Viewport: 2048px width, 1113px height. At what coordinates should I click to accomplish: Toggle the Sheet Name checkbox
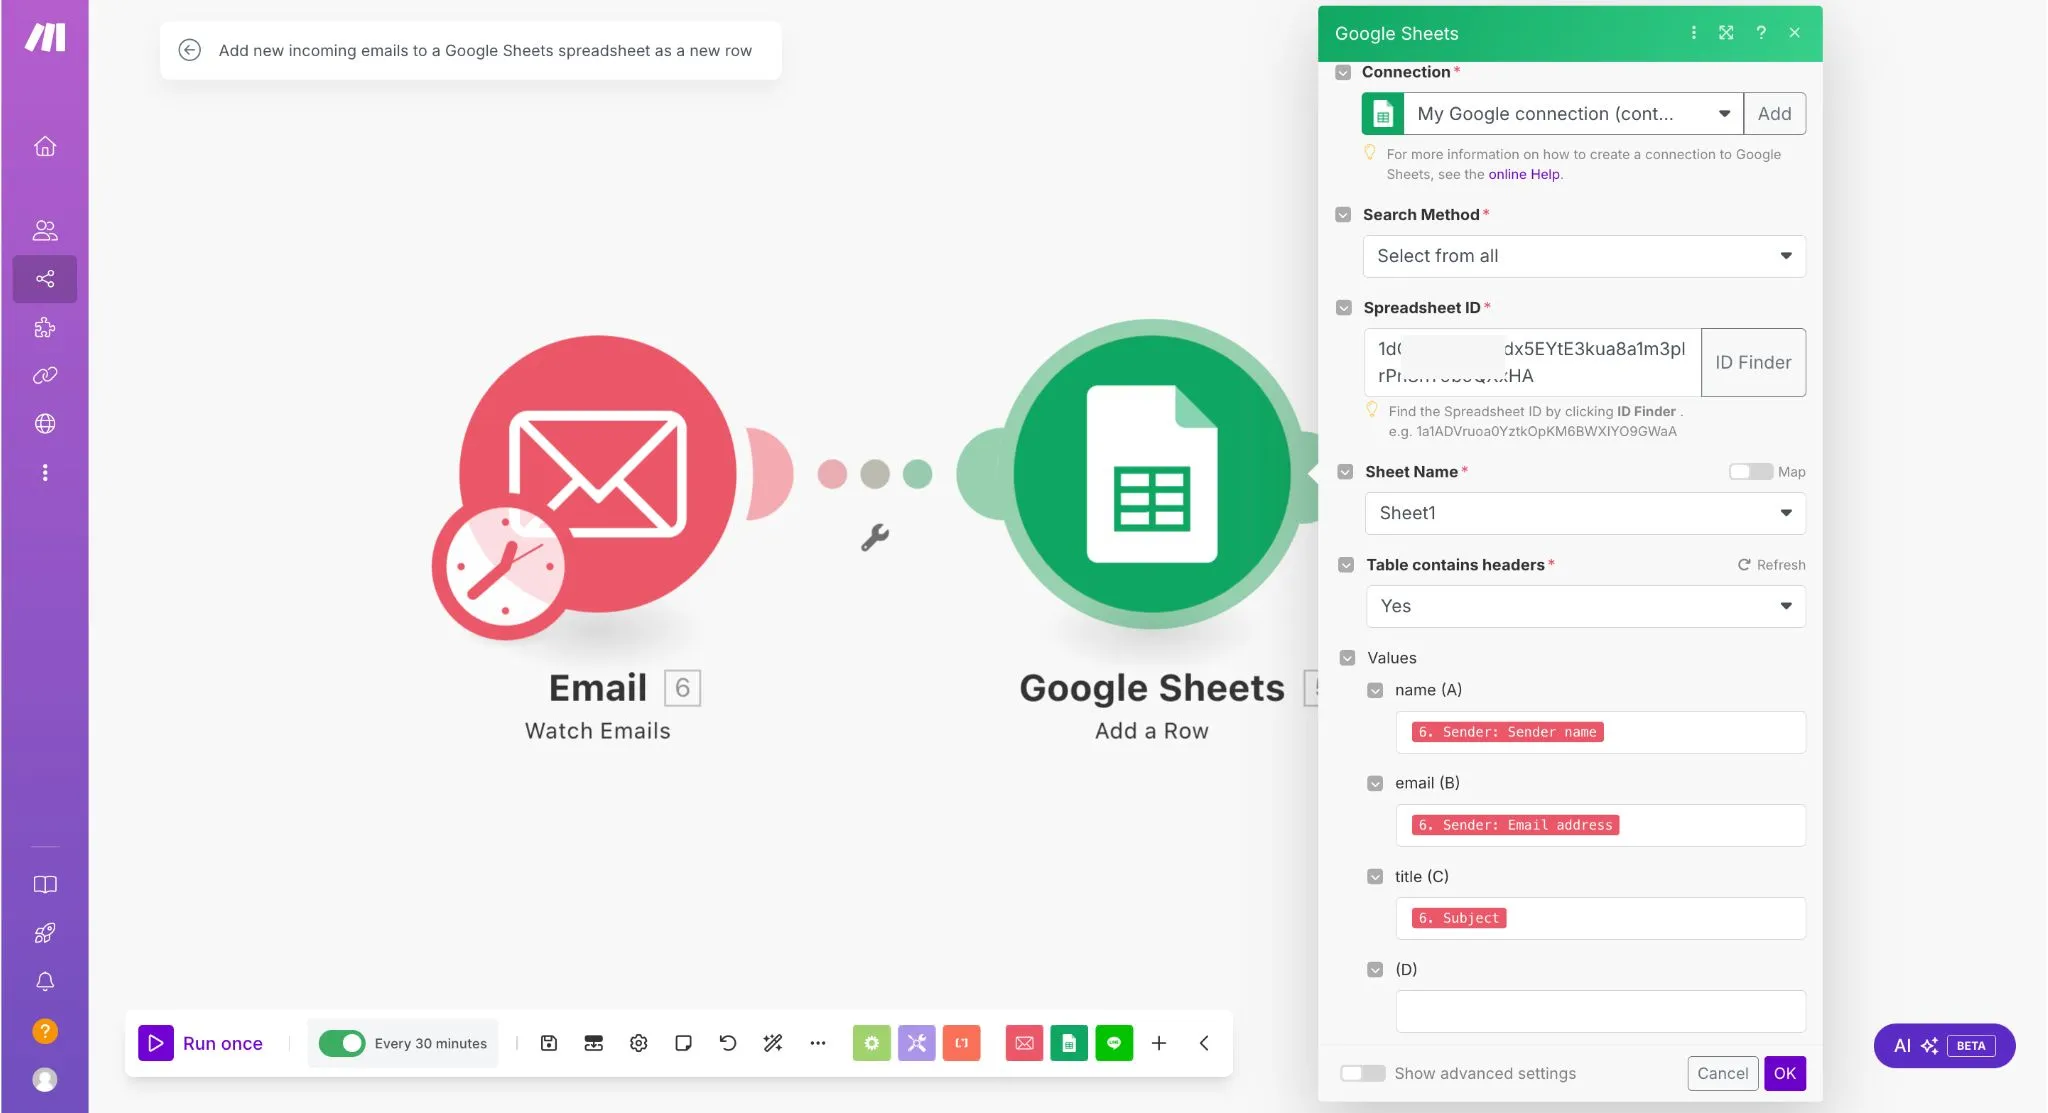(1345, 472)
